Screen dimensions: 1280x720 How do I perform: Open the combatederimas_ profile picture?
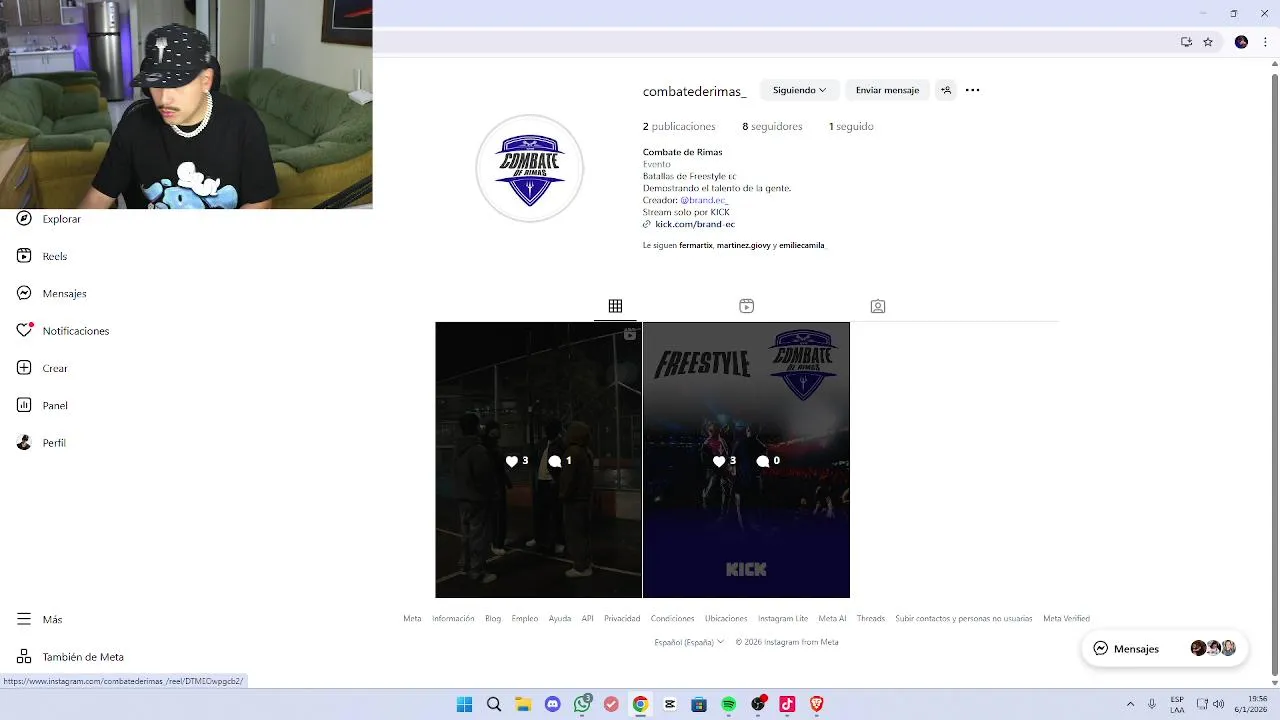coord(529,168)
